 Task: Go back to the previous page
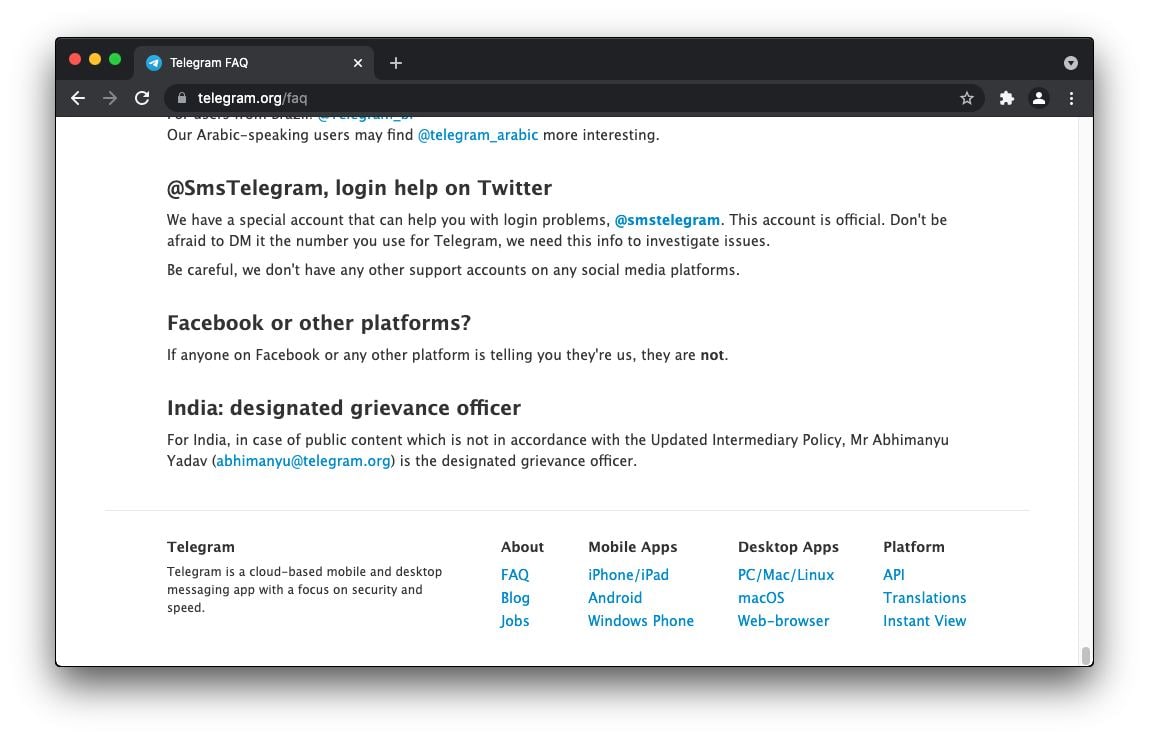click(x=78, y=98)
